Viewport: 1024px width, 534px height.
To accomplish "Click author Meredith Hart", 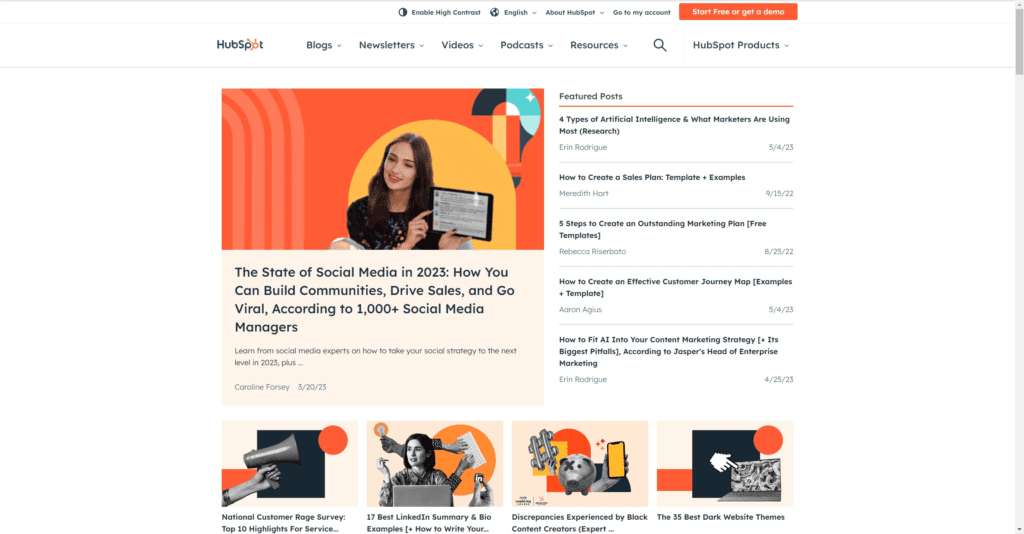I will click(x=584, y=194).
